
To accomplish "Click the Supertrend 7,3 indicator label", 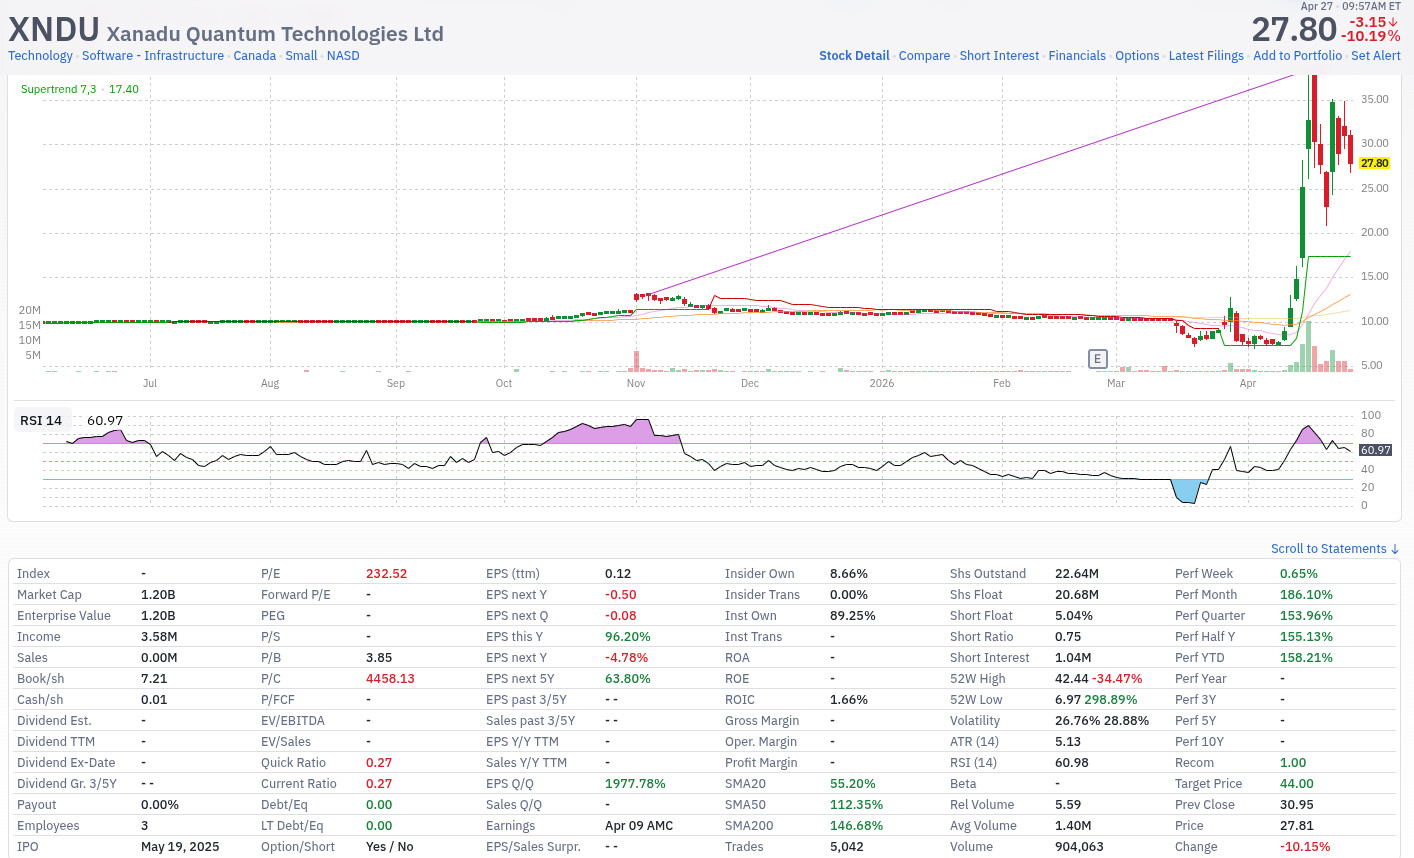I will [58, 89].
